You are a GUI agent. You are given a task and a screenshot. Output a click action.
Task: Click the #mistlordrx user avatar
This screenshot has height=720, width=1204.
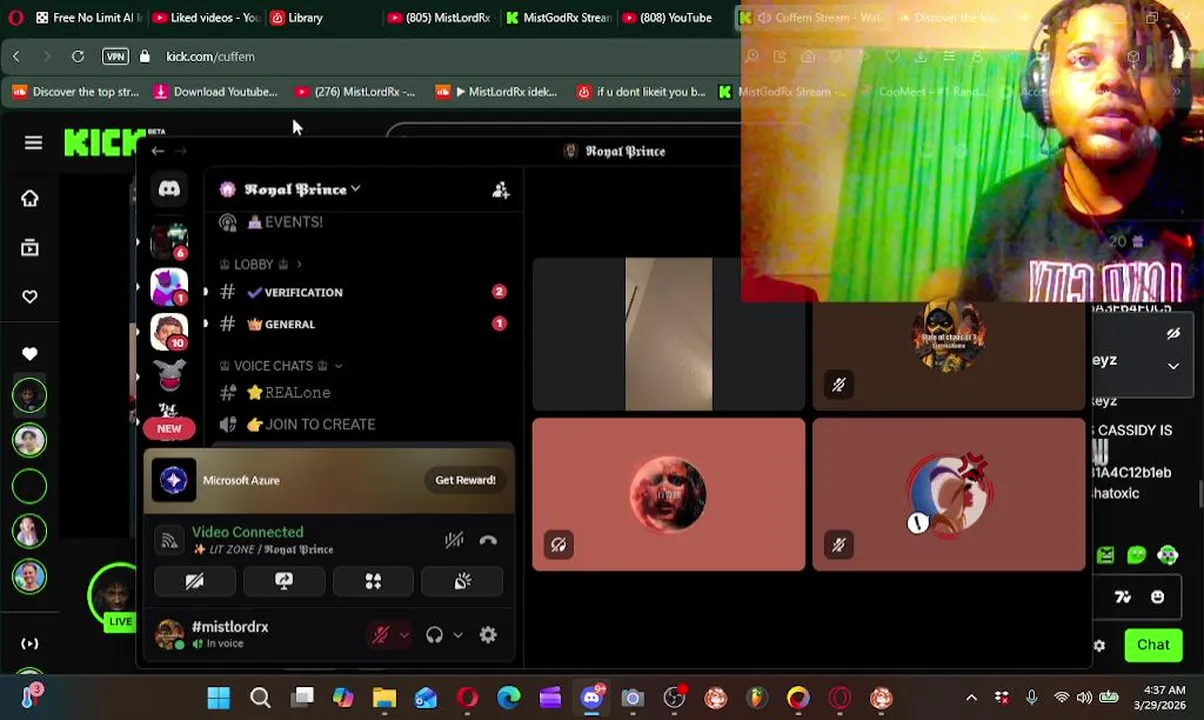(170, 634)
